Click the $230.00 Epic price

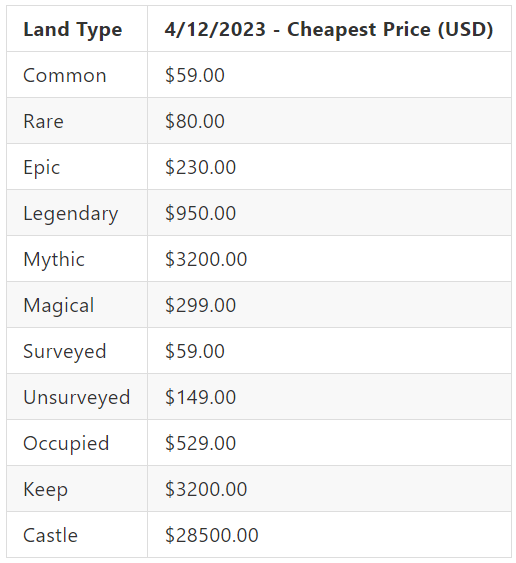[x=200, y=168]
